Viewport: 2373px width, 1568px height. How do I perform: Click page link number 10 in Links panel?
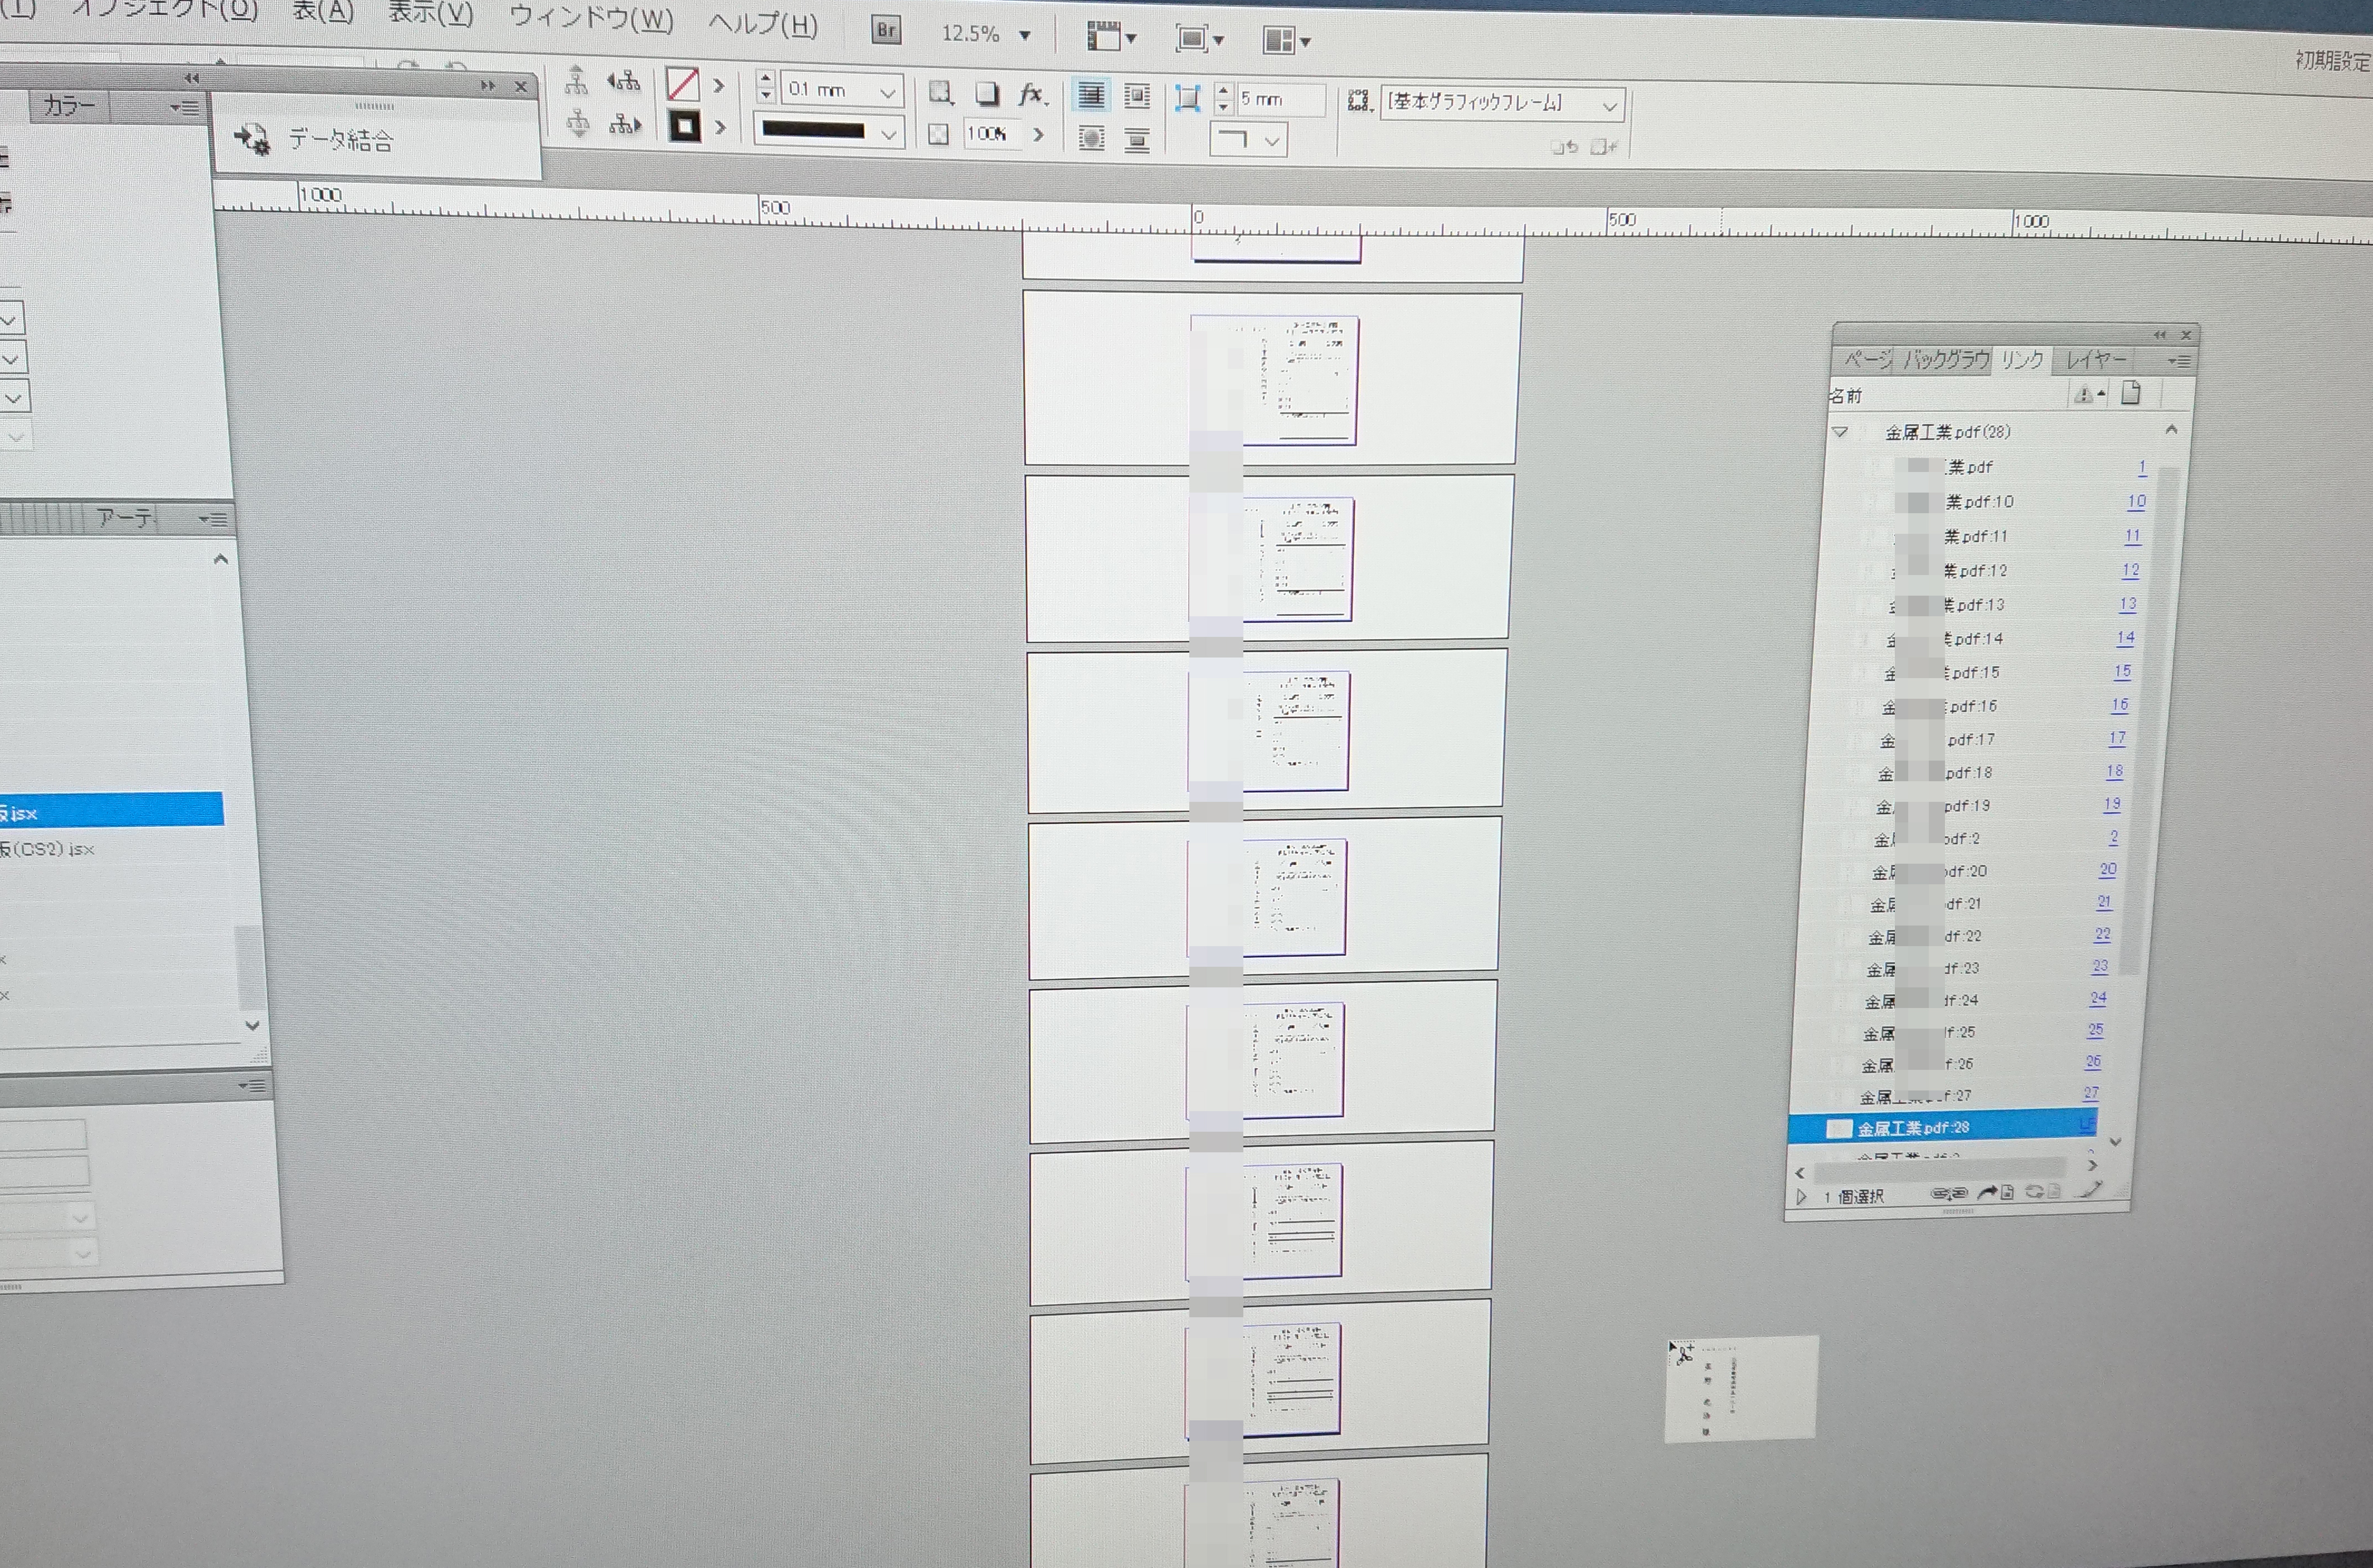[x=2136, y=501]
